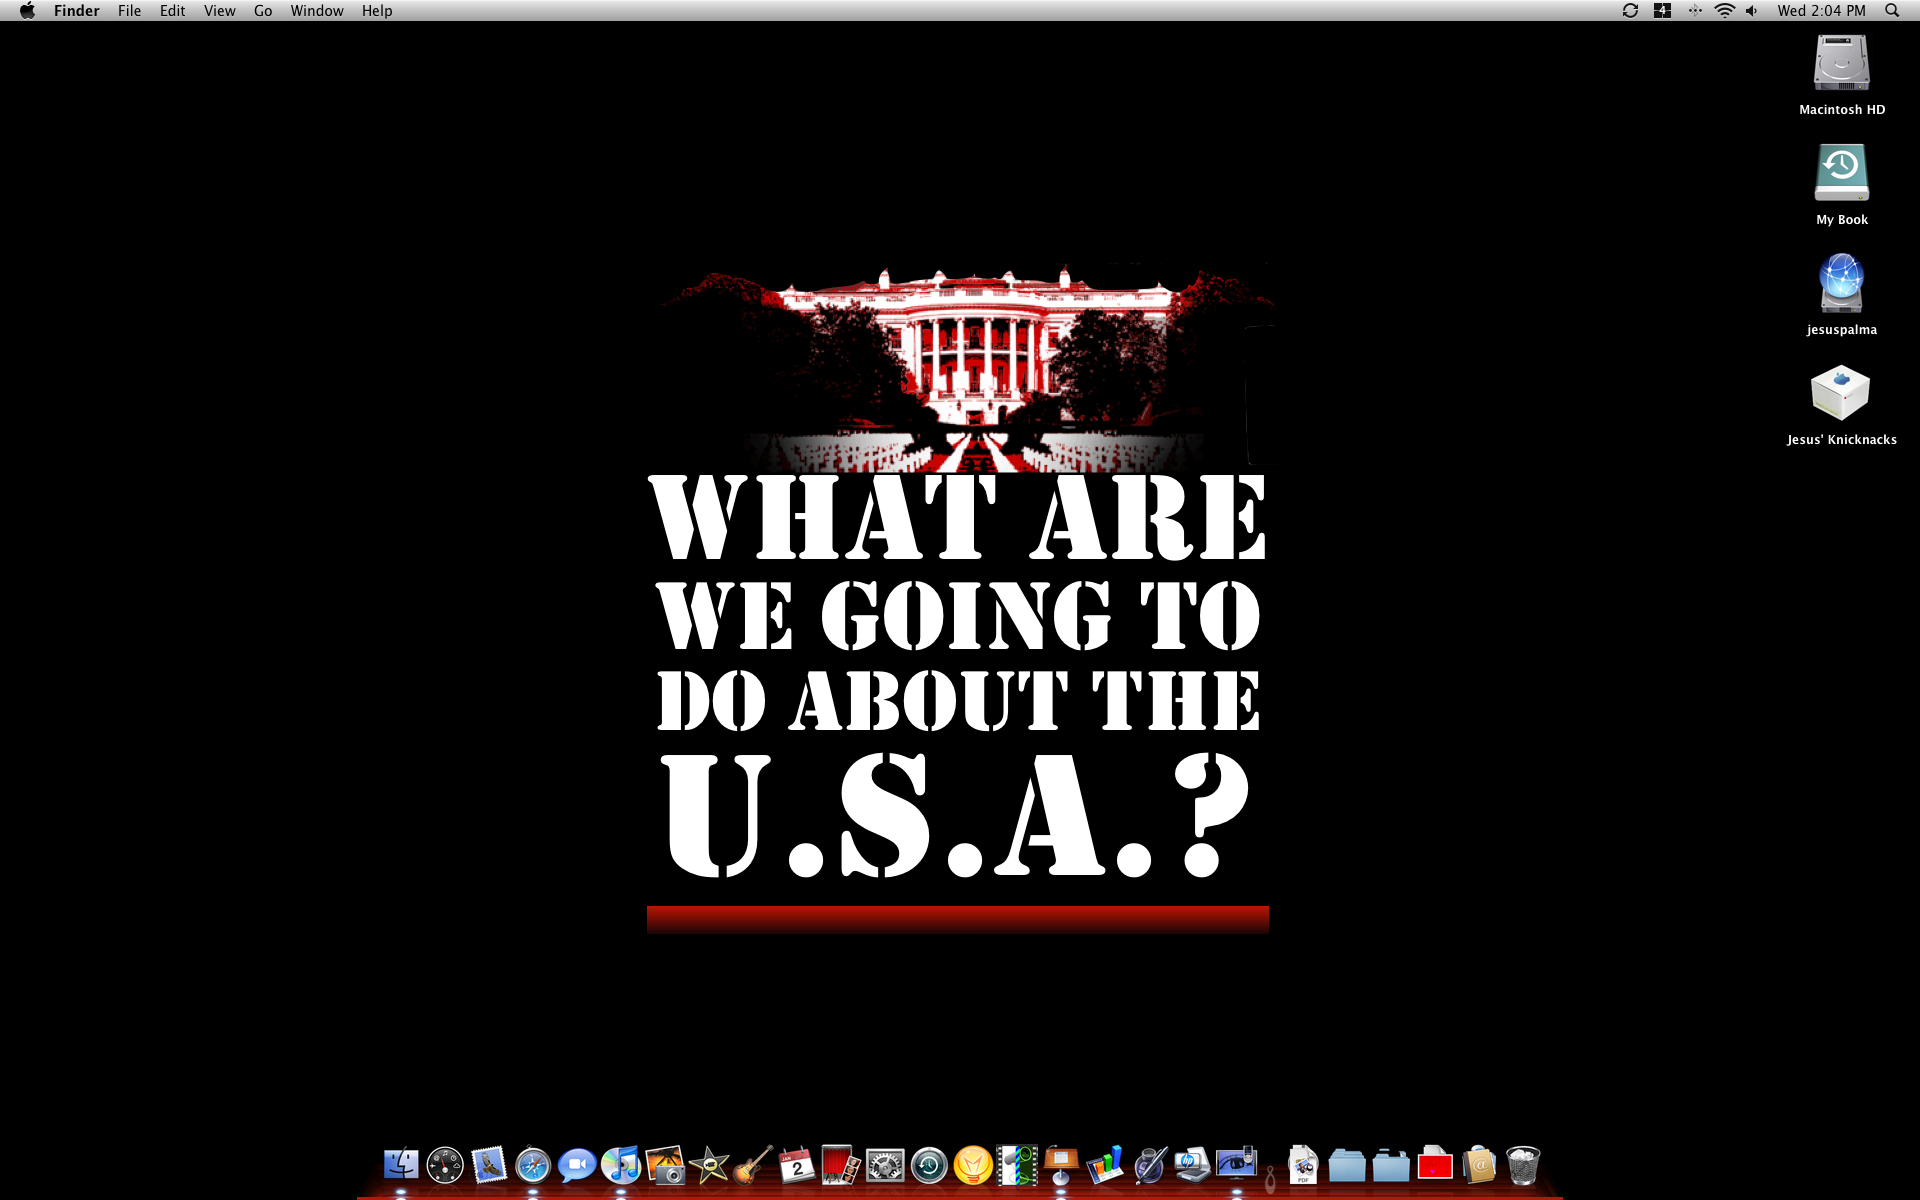This screenshot has height=1200, width=1920.
Task: Open Finder from the Dock
Action: tap(401, 1165)
